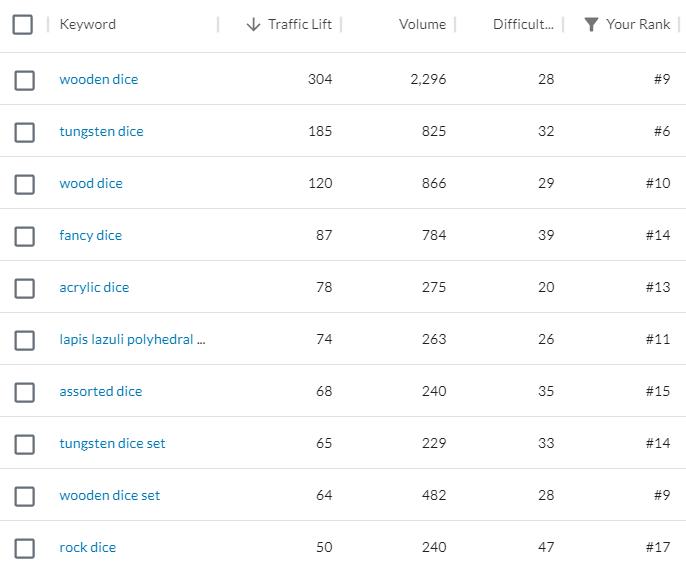Enable the checkbox for rock dice
This screenshot has width=686, height=569.
[x=25, y=548]
